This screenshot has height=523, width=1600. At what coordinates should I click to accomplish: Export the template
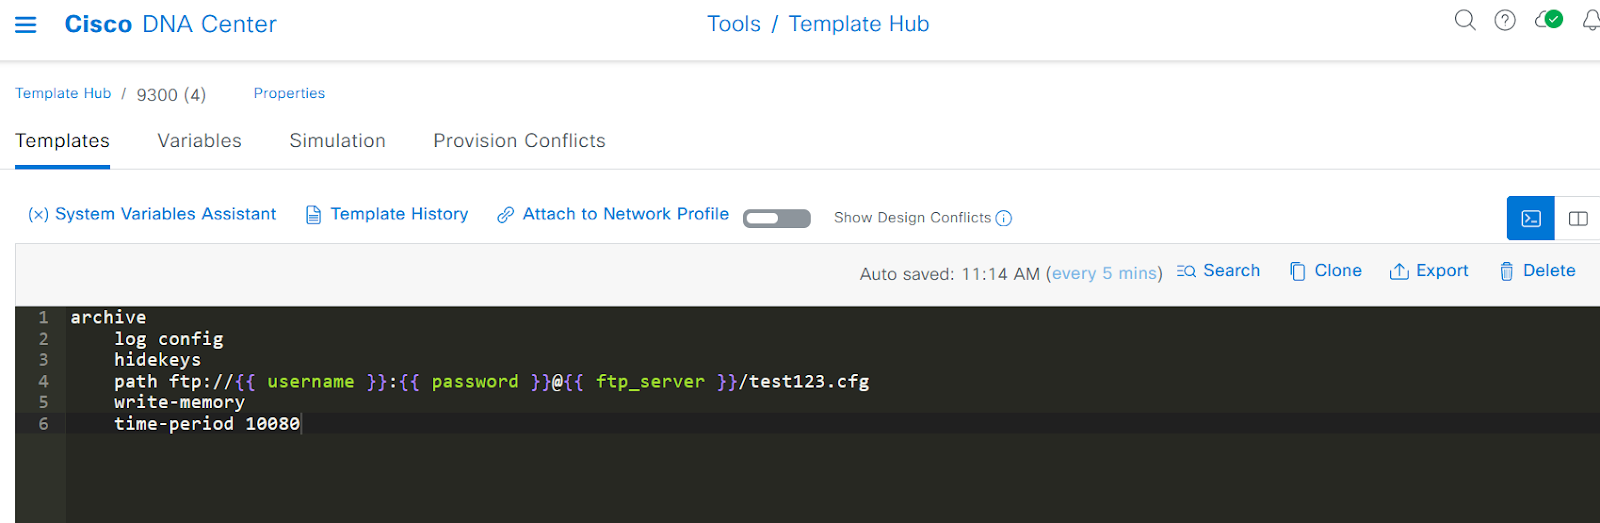(x=1429, y=271)
